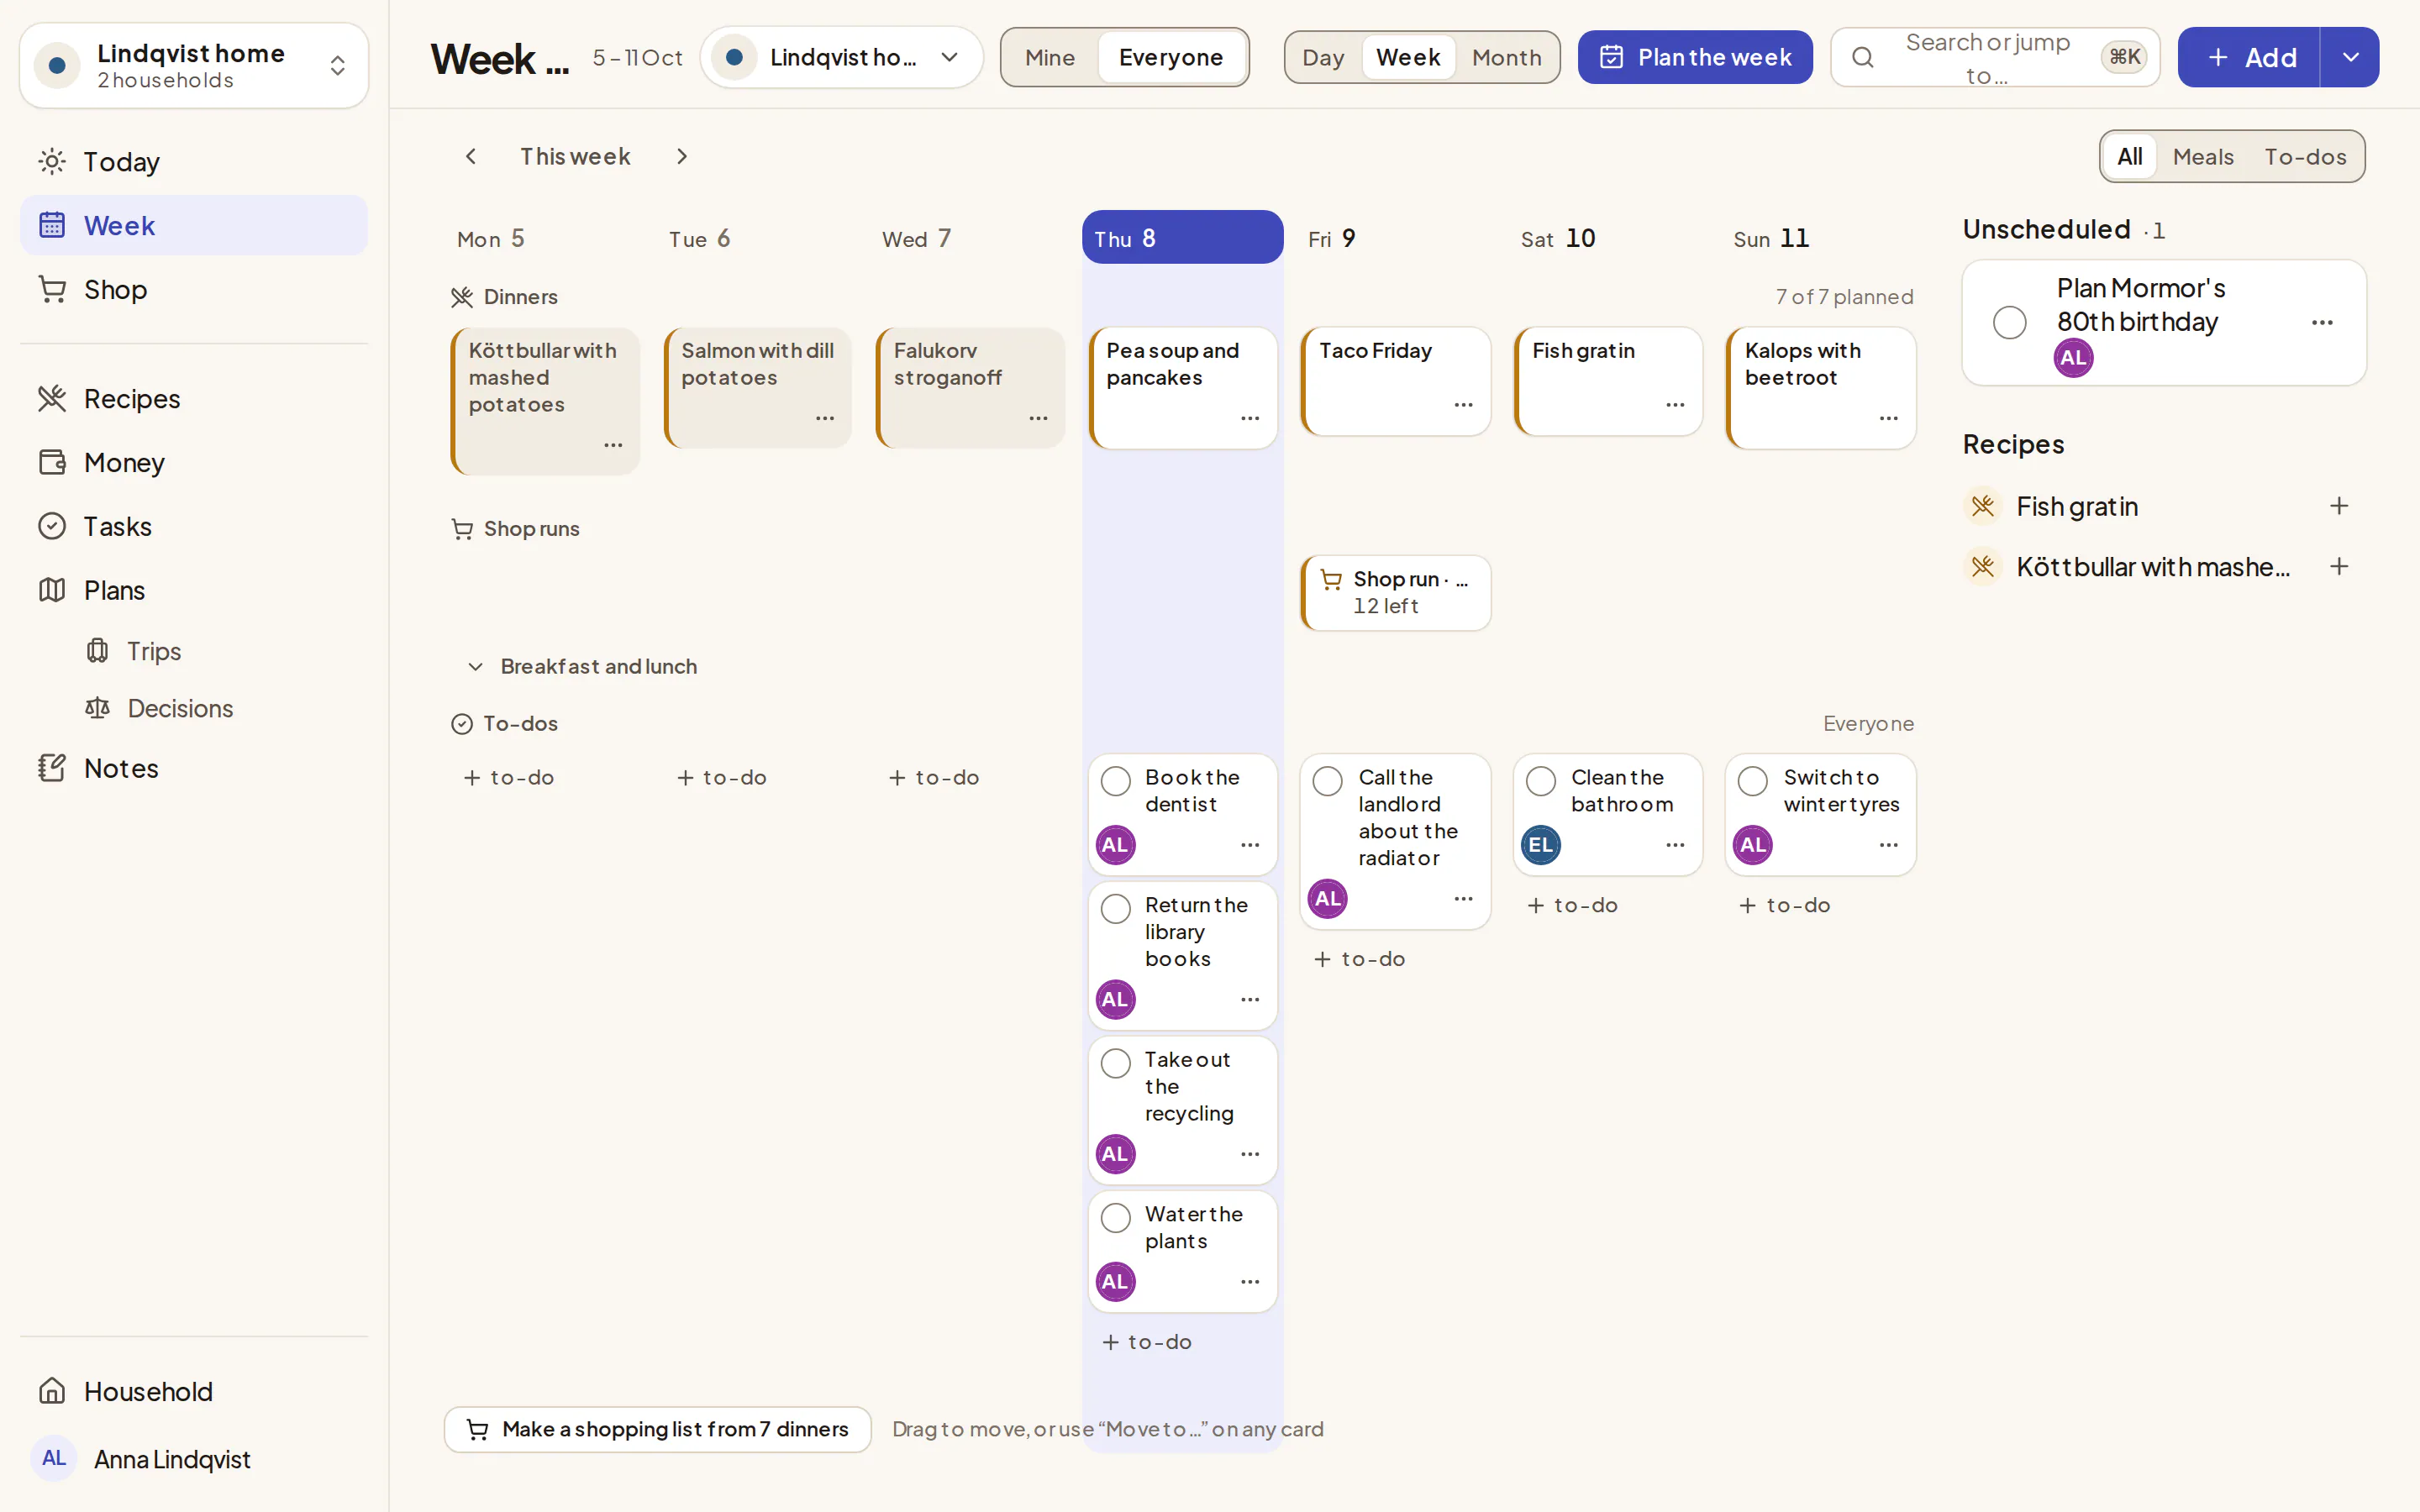Open options for Falukorv stroganoff

pos(1038,418)
